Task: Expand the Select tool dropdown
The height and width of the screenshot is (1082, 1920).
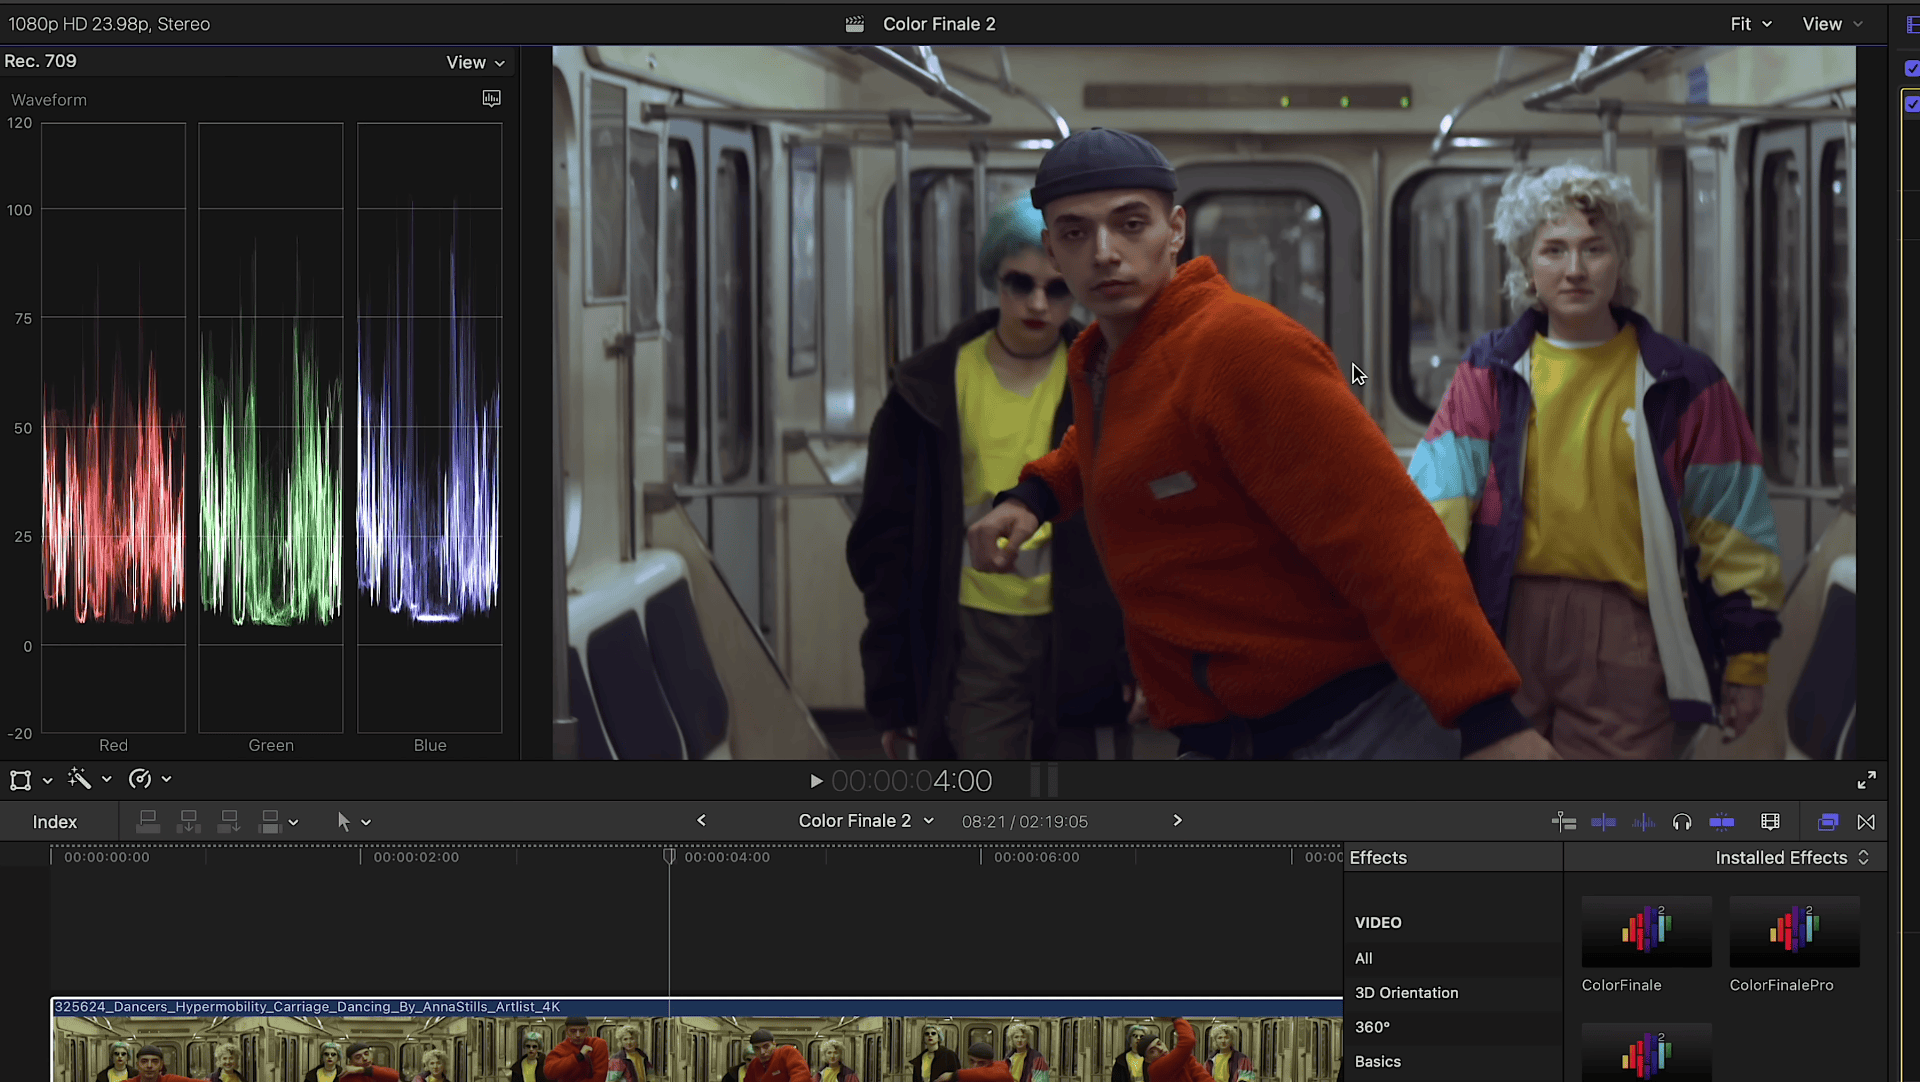Action: coord(366,822)
